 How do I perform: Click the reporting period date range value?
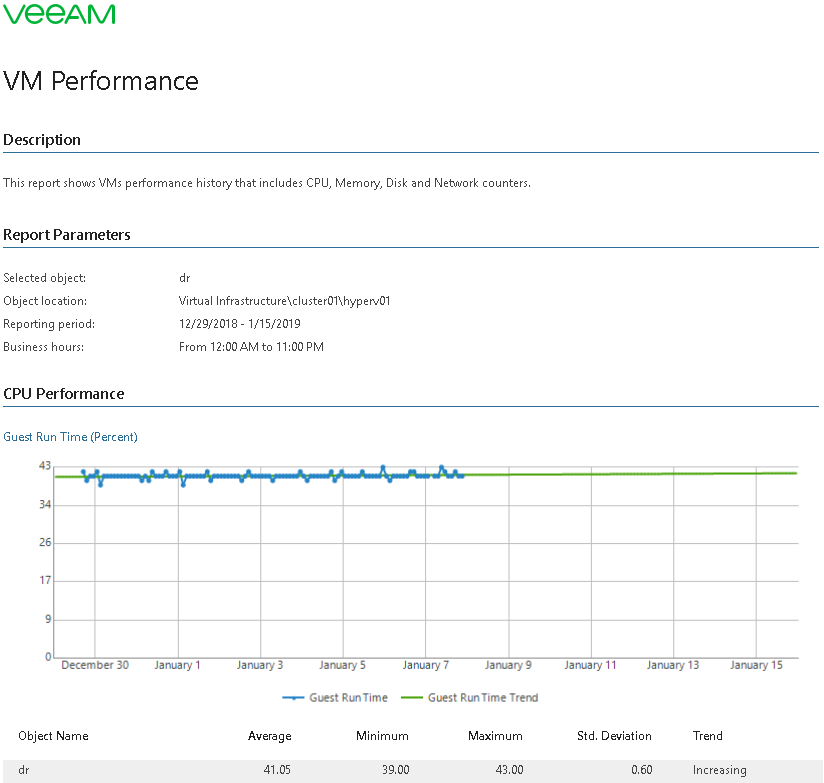coord(239,324)
